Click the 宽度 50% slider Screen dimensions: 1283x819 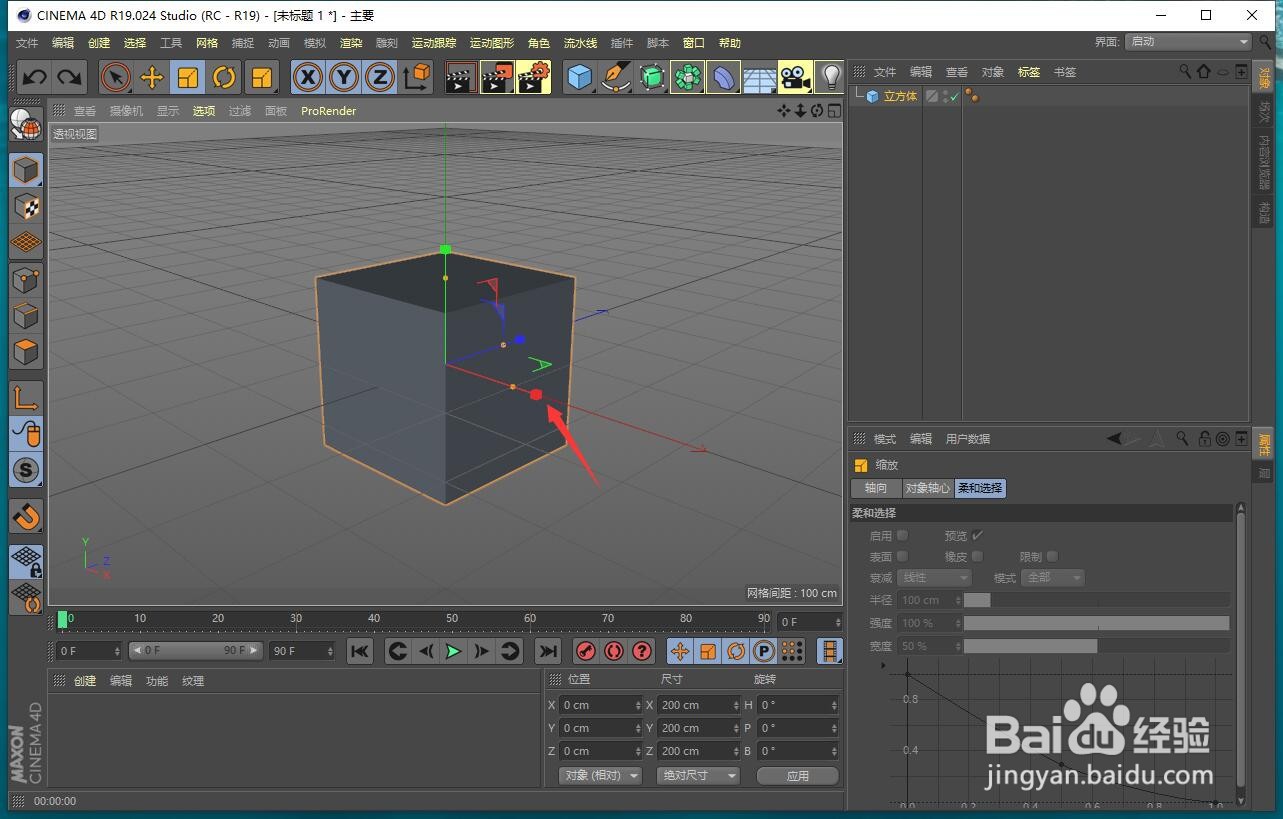[1030, 646]
